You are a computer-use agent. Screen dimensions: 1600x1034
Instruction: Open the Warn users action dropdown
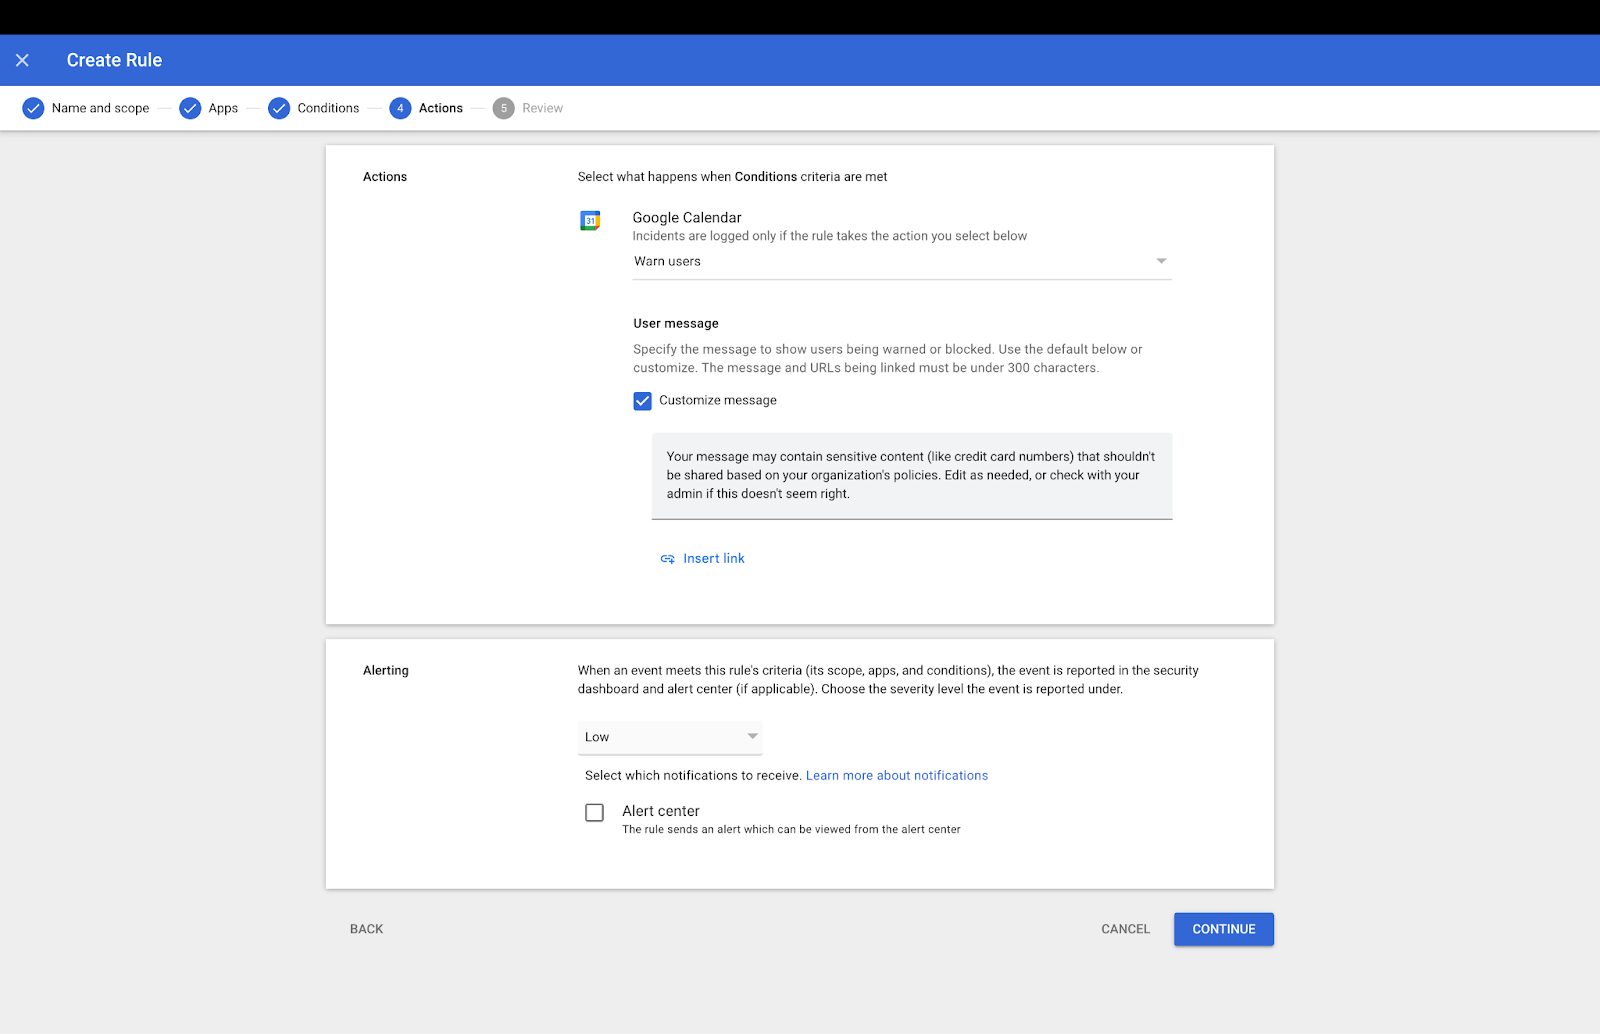900,261
